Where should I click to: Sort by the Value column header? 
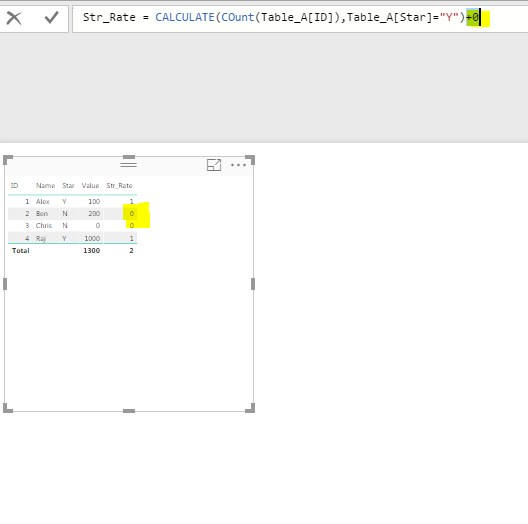pos(90,186)
